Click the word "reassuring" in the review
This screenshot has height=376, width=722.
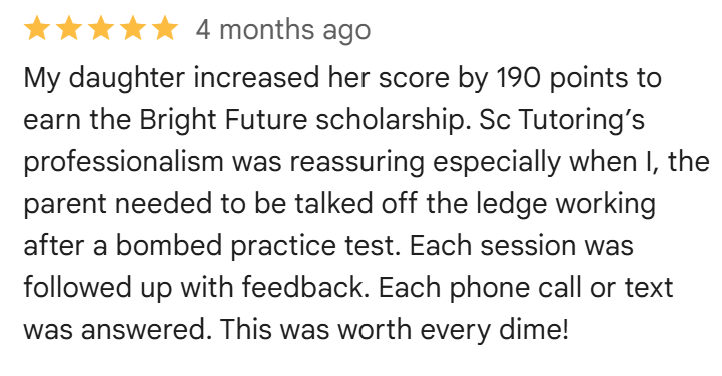coord(357,162)
